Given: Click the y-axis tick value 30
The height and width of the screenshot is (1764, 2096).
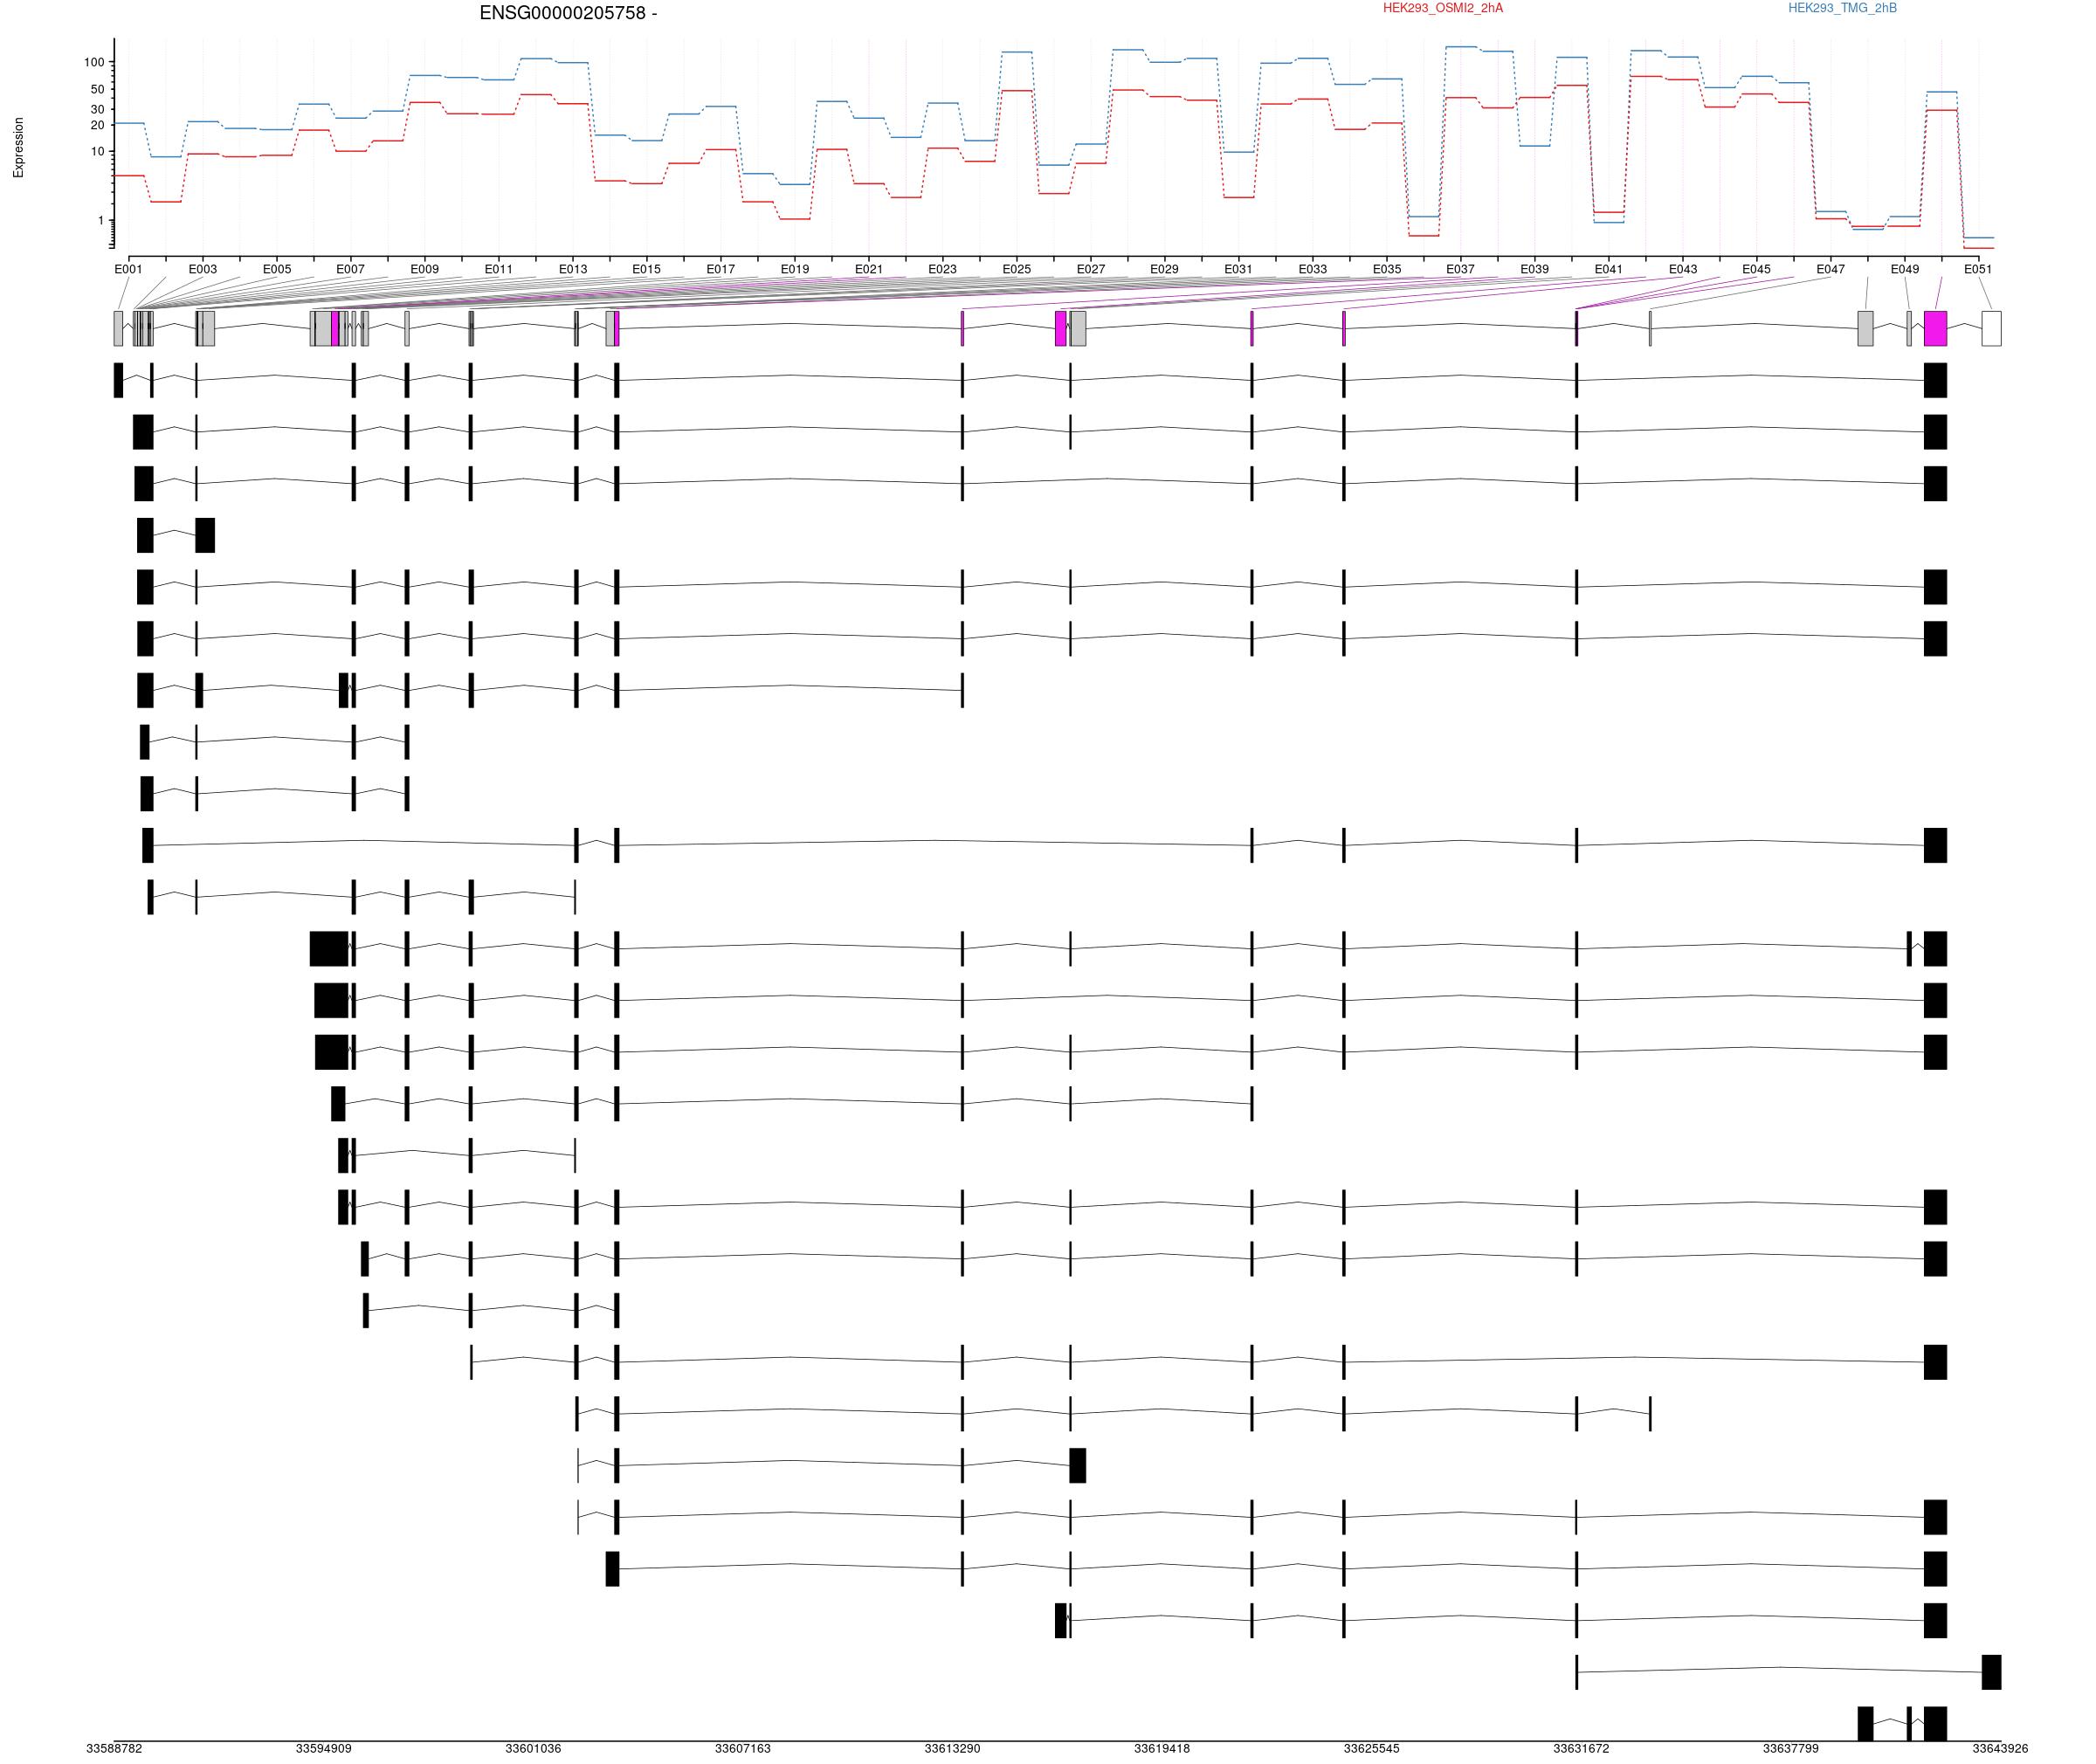Looking at the screenshot, I should 97,109.
